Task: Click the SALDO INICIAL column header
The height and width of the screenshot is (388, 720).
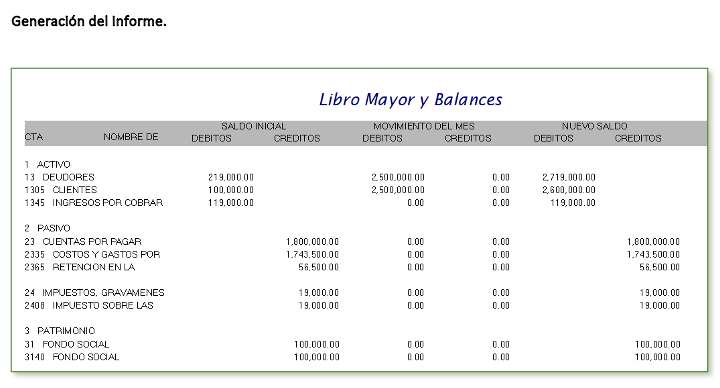Action: pyautogui.click(x=253, y=126)
